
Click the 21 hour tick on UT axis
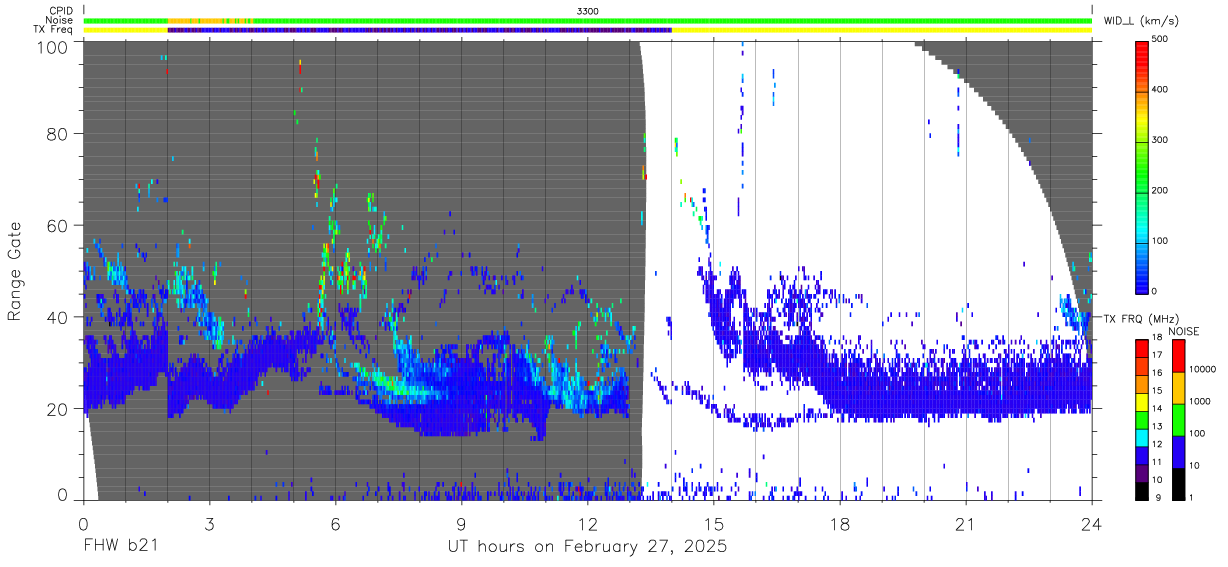[x=965, y=523]
